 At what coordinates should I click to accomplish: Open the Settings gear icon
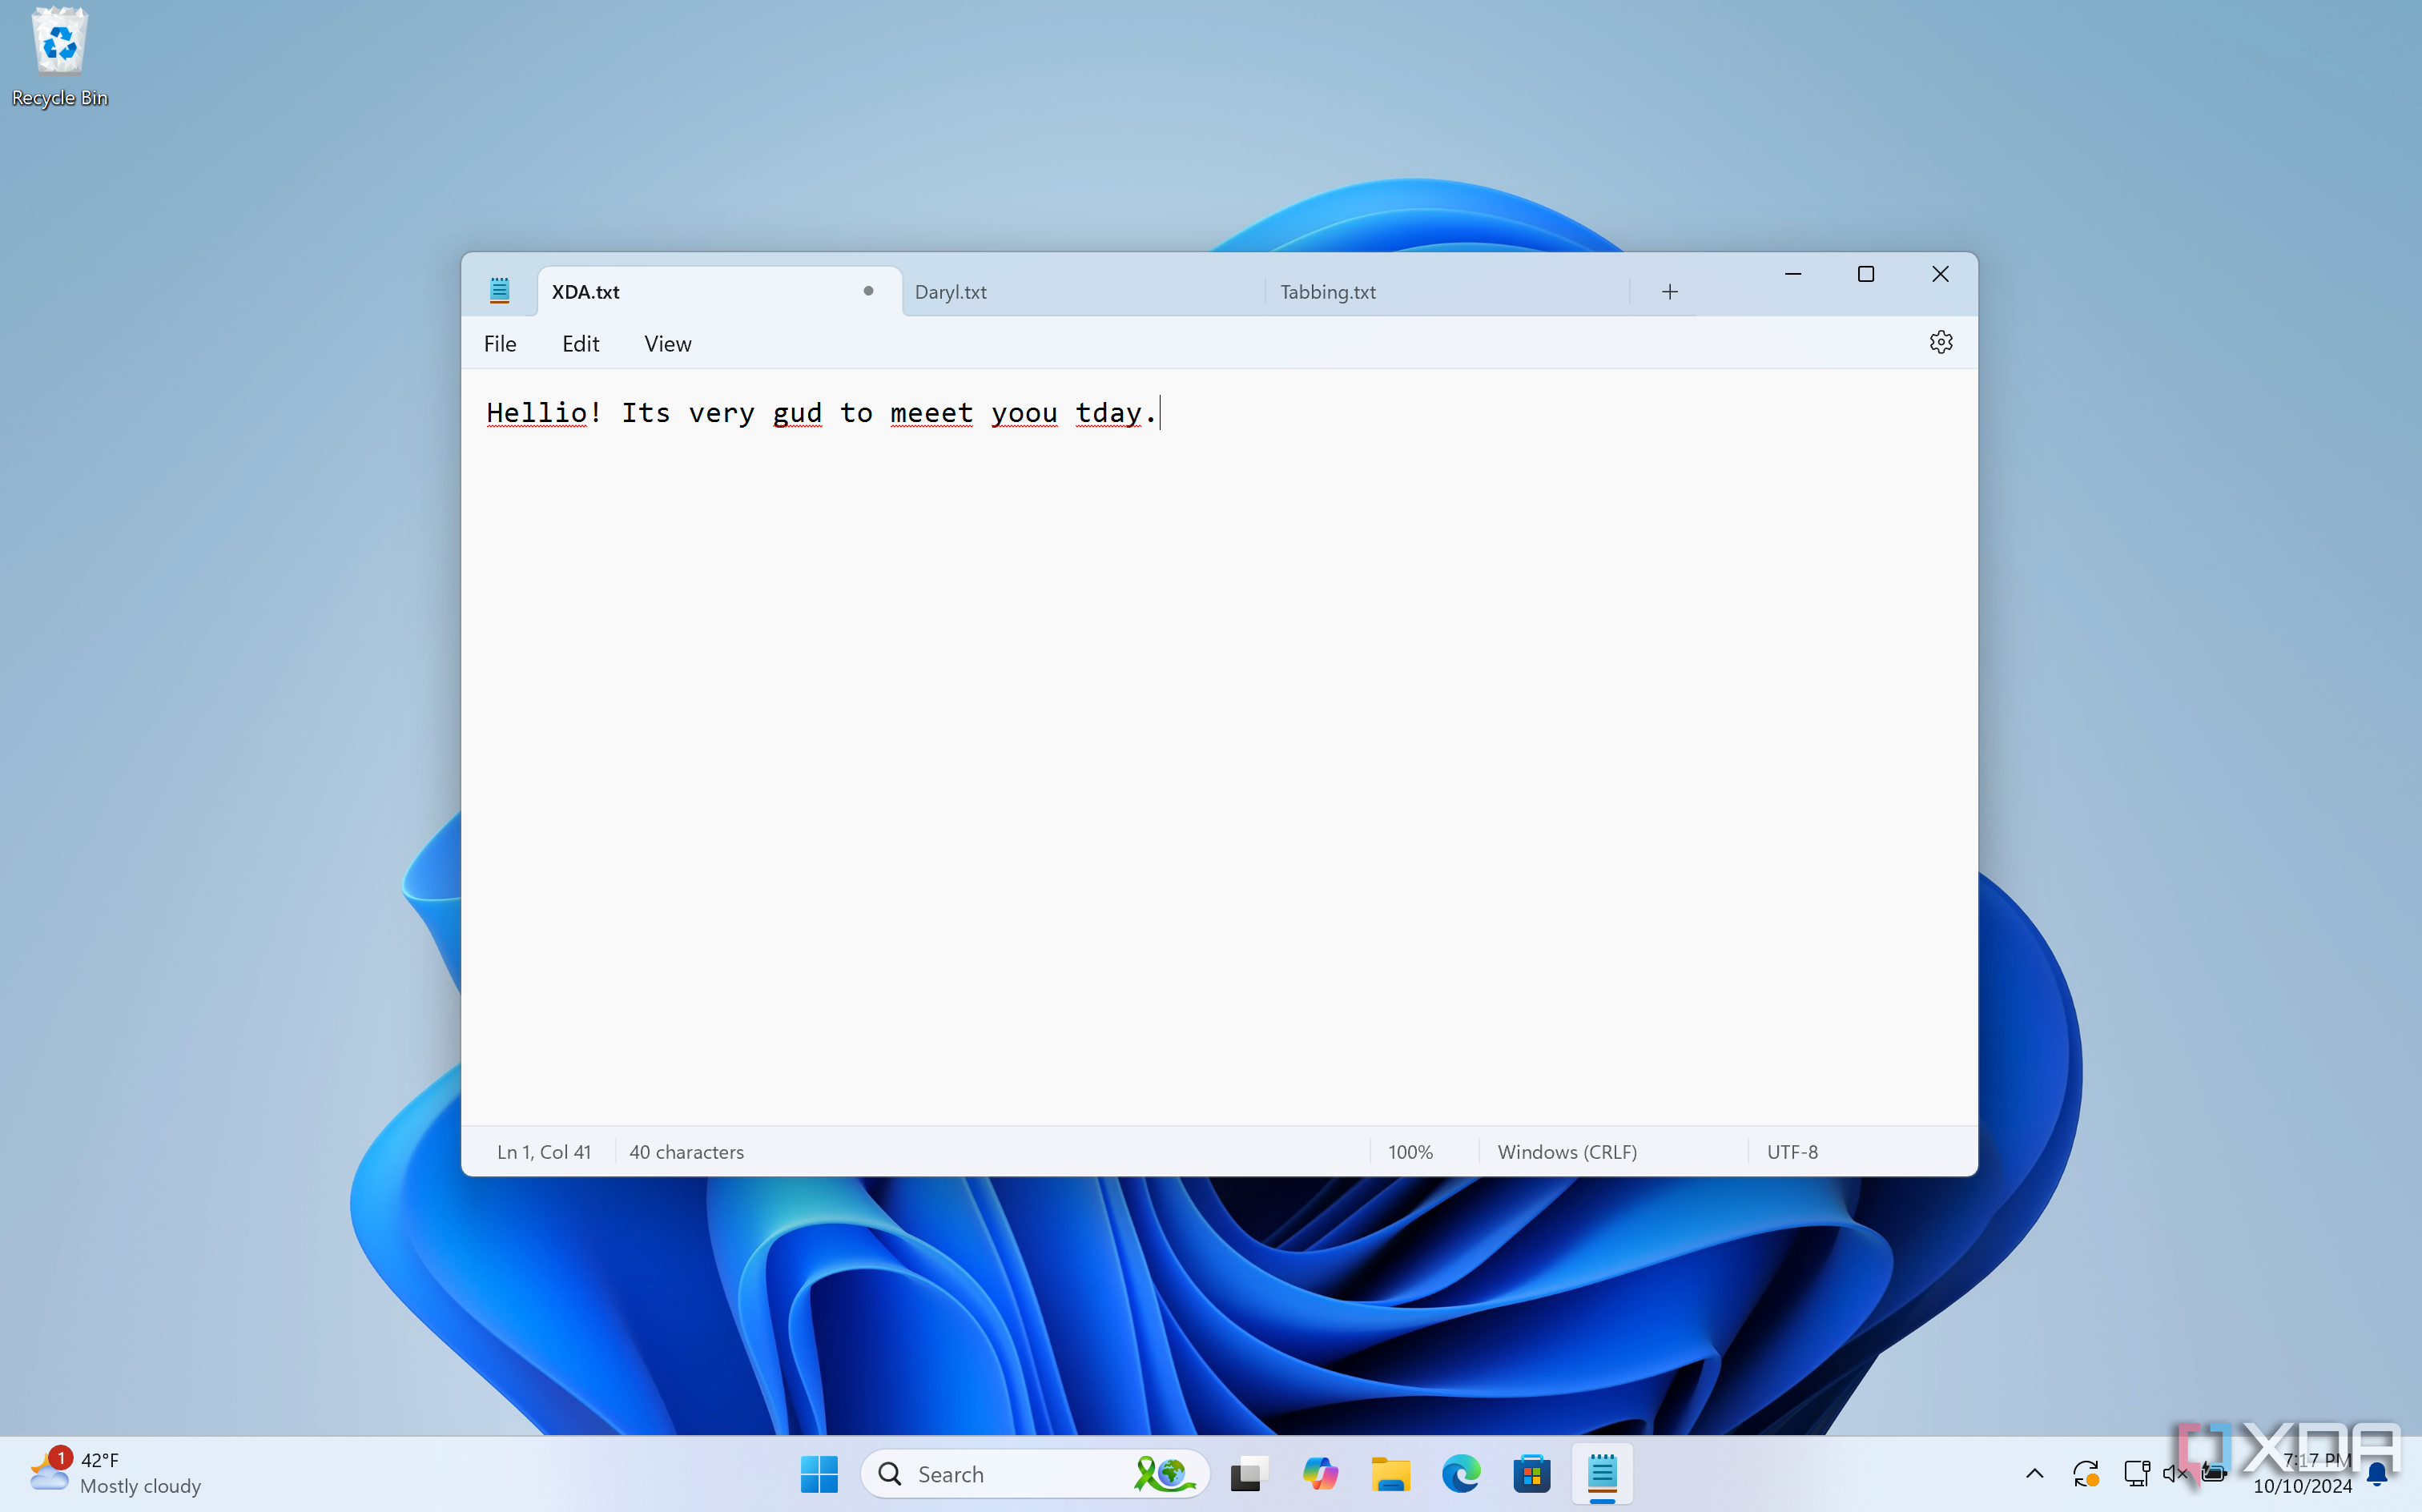[1941, 341]
